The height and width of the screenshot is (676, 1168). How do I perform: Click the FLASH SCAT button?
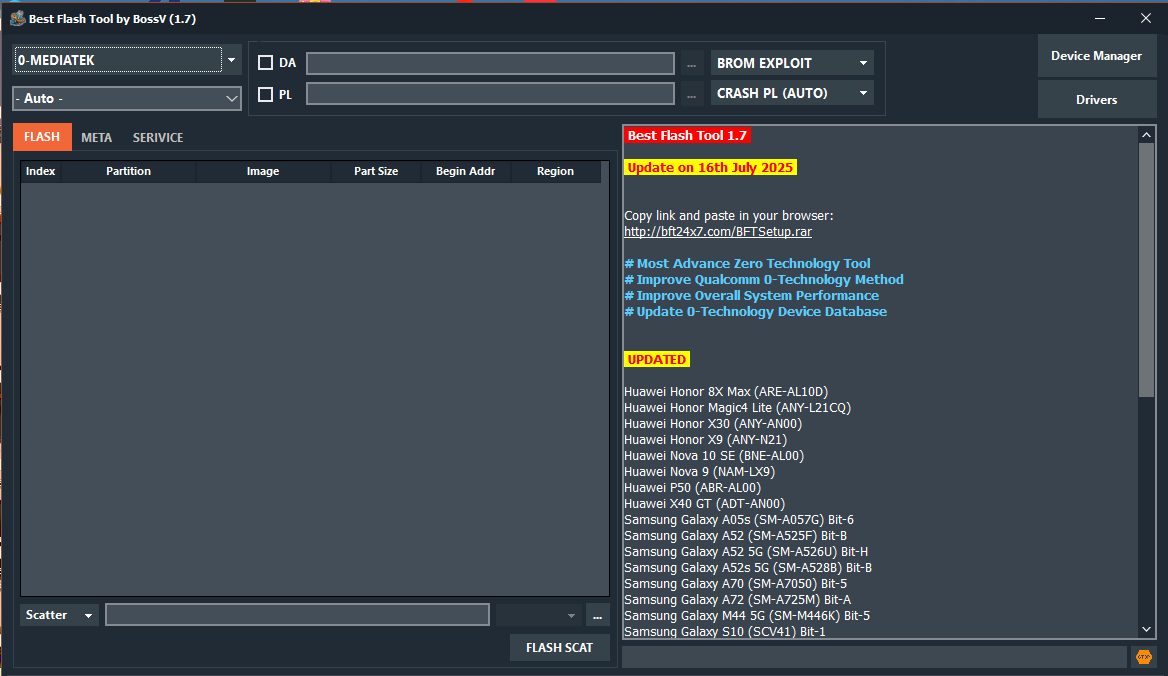click(x=559, y=647)
